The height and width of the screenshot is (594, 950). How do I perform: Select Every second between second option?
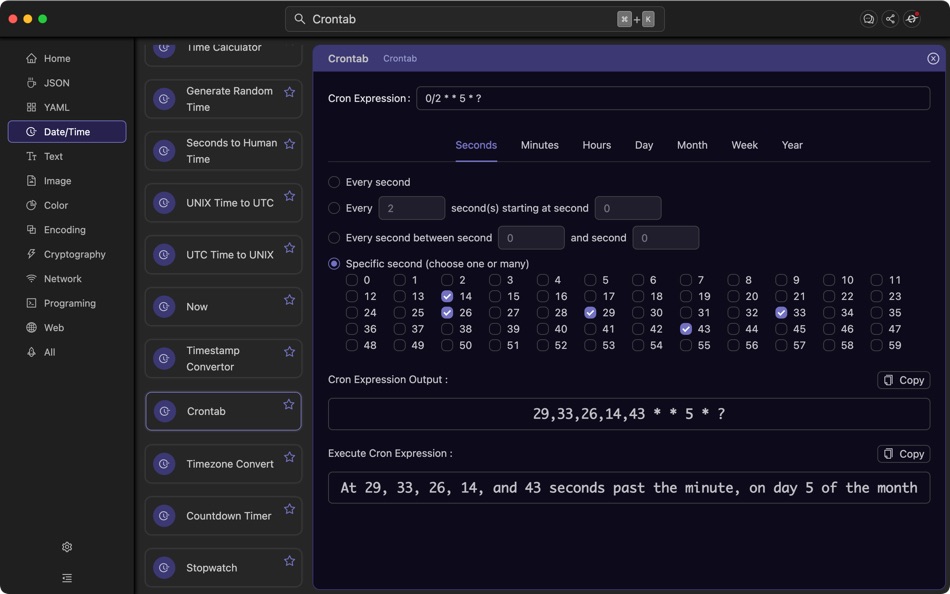334,238
